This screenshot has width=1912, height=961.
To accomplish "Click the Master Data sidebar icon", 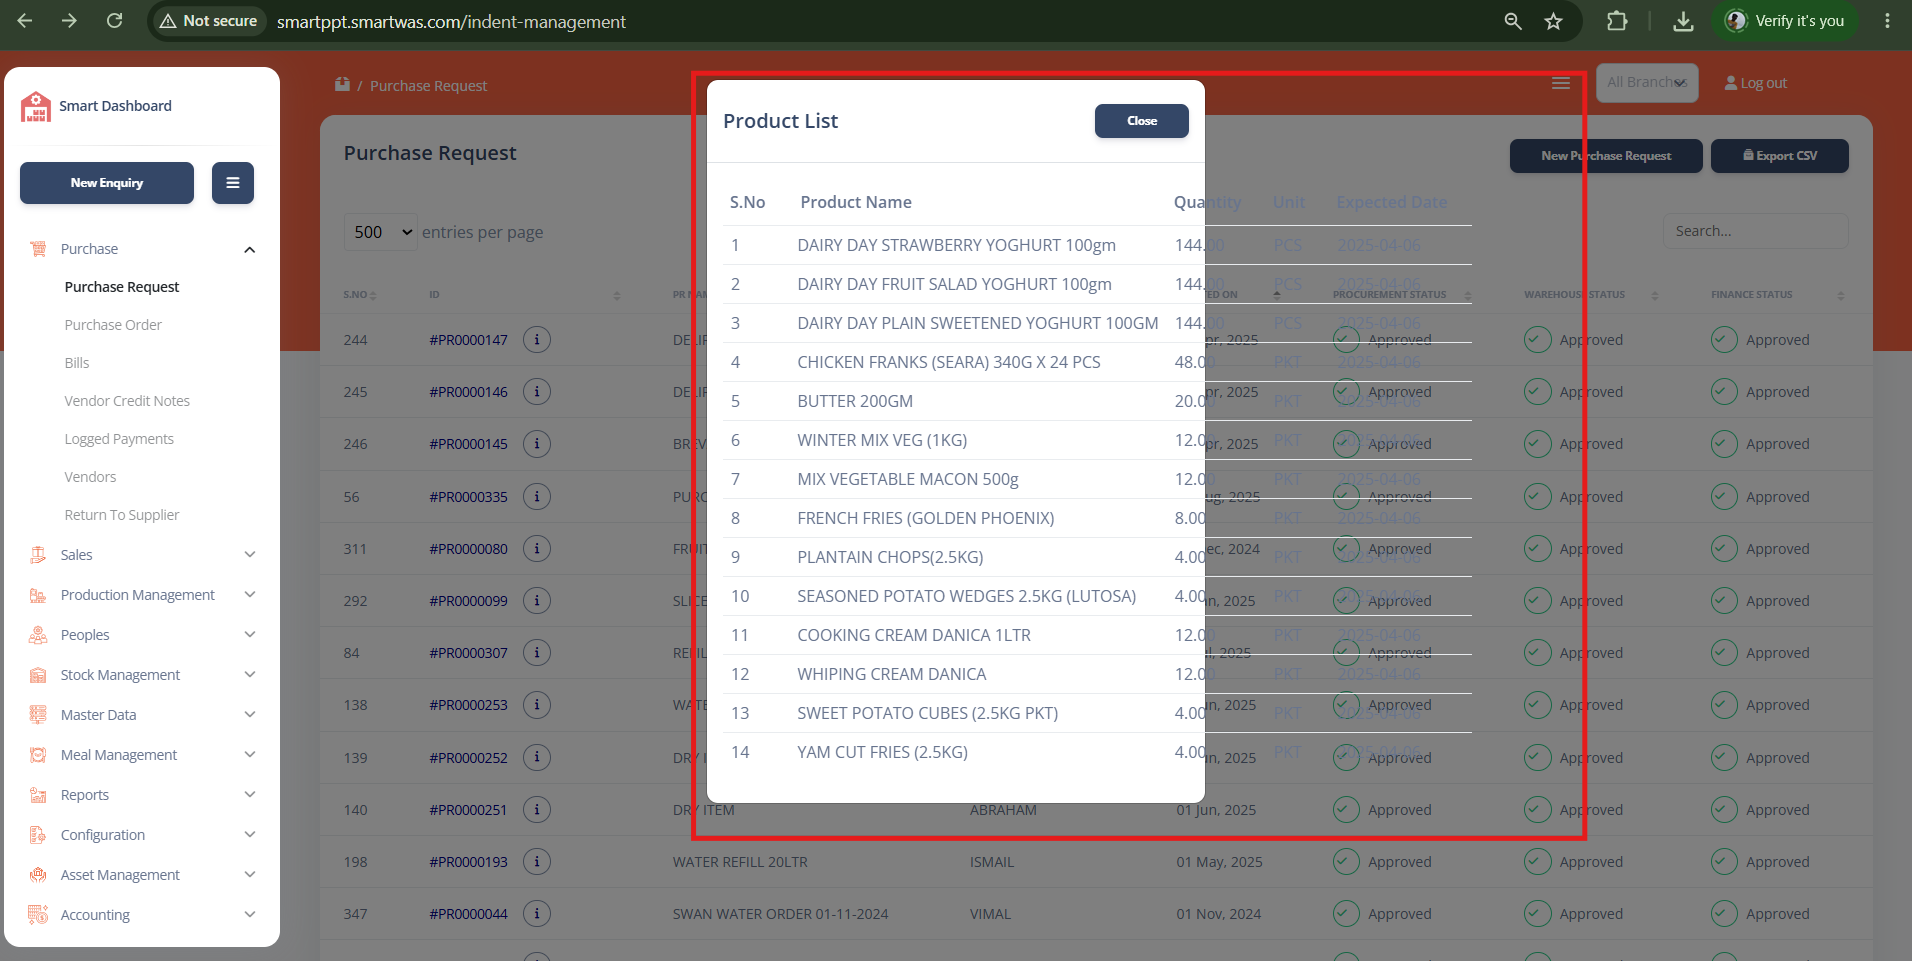I will 38,715.
